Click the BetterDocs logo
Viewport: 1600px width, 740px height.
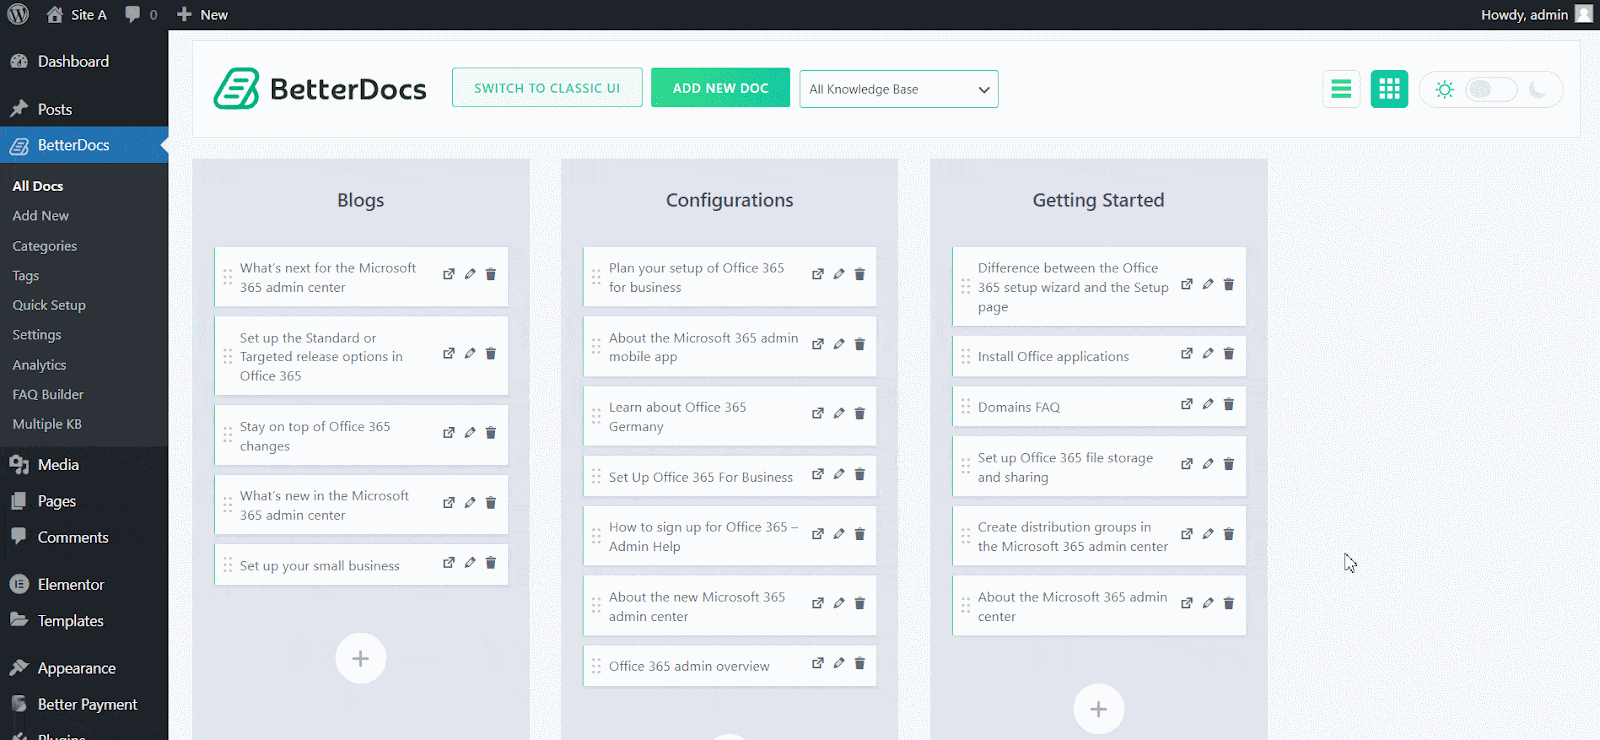[320, 89]
